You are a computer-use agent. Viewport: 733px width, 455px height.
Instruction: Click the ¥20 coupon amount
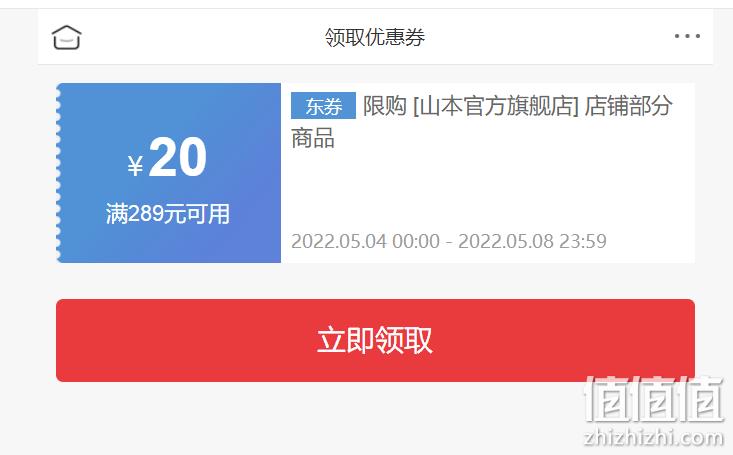[167, 158]
